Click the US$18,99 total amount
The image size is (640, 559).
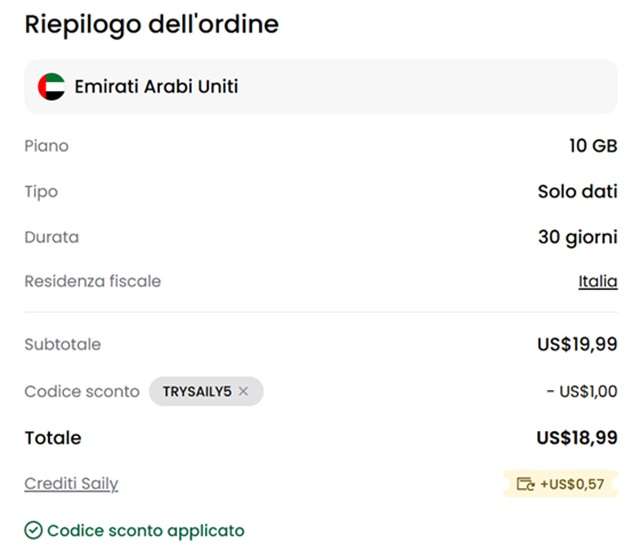576,438
